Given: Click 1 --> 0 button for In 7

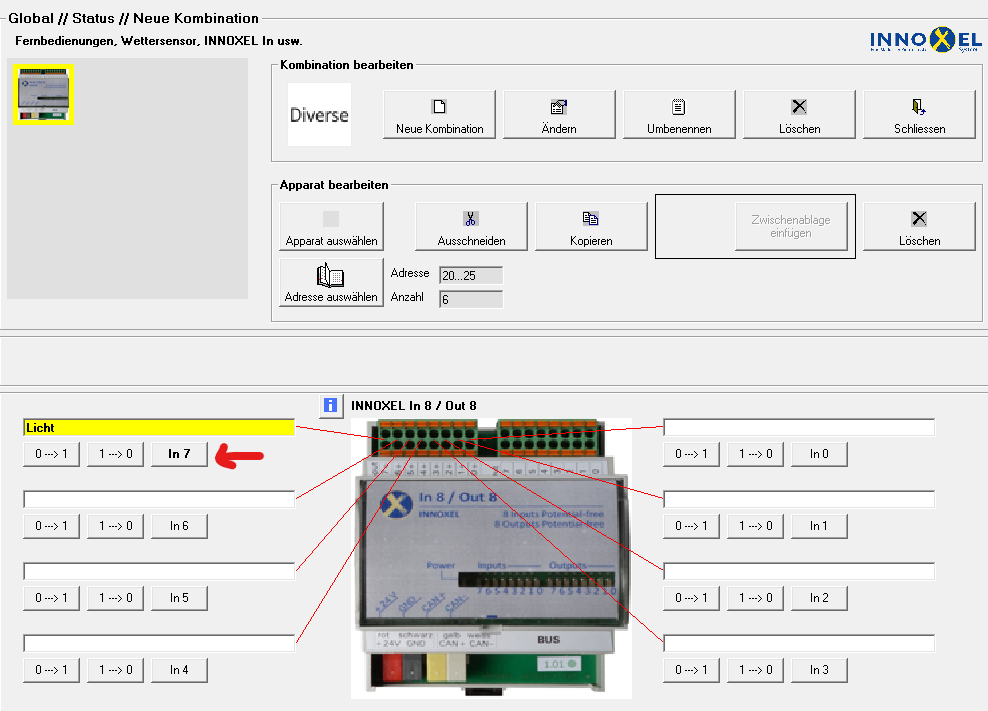Looking at the screenshot, I should pyautogui.click(x=115, y=454).
